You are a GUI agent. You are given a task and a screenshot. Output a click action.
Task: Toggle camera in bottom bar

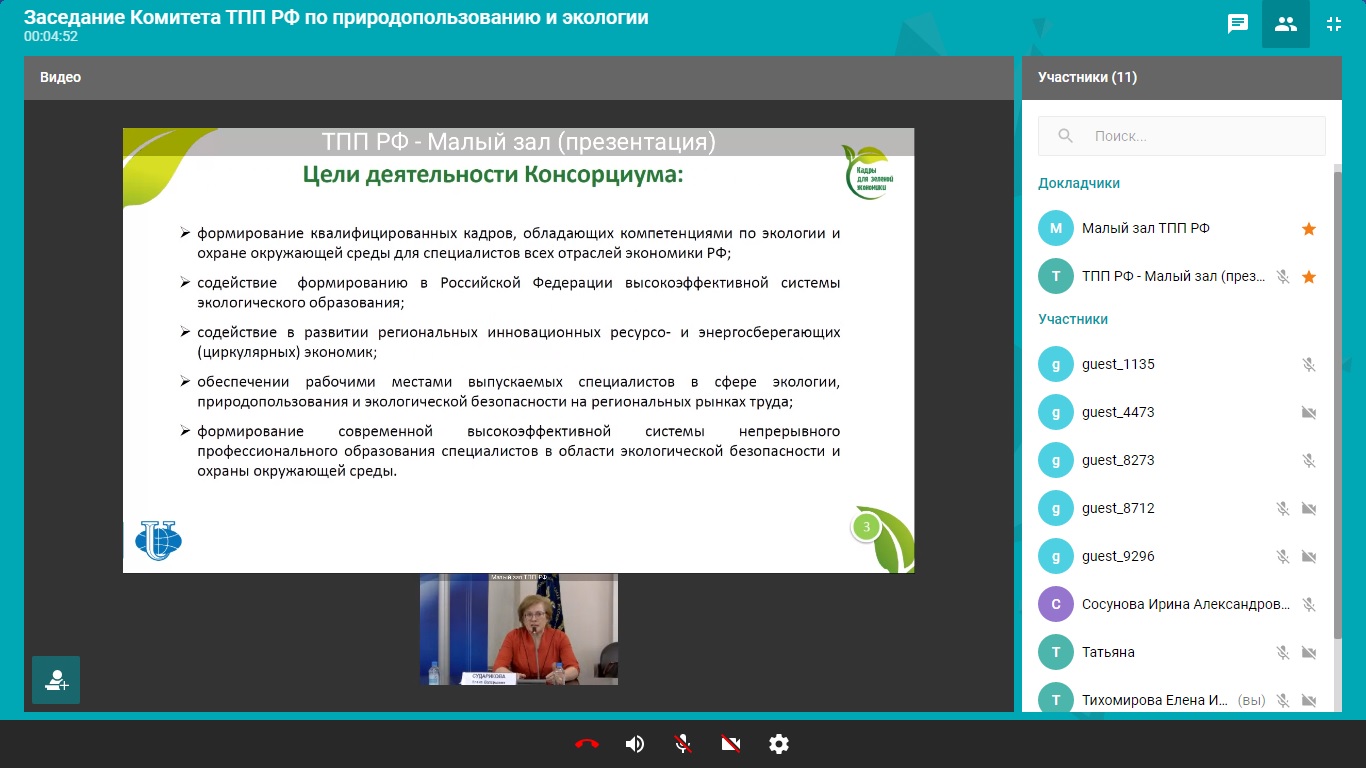[x=731, y=744]
